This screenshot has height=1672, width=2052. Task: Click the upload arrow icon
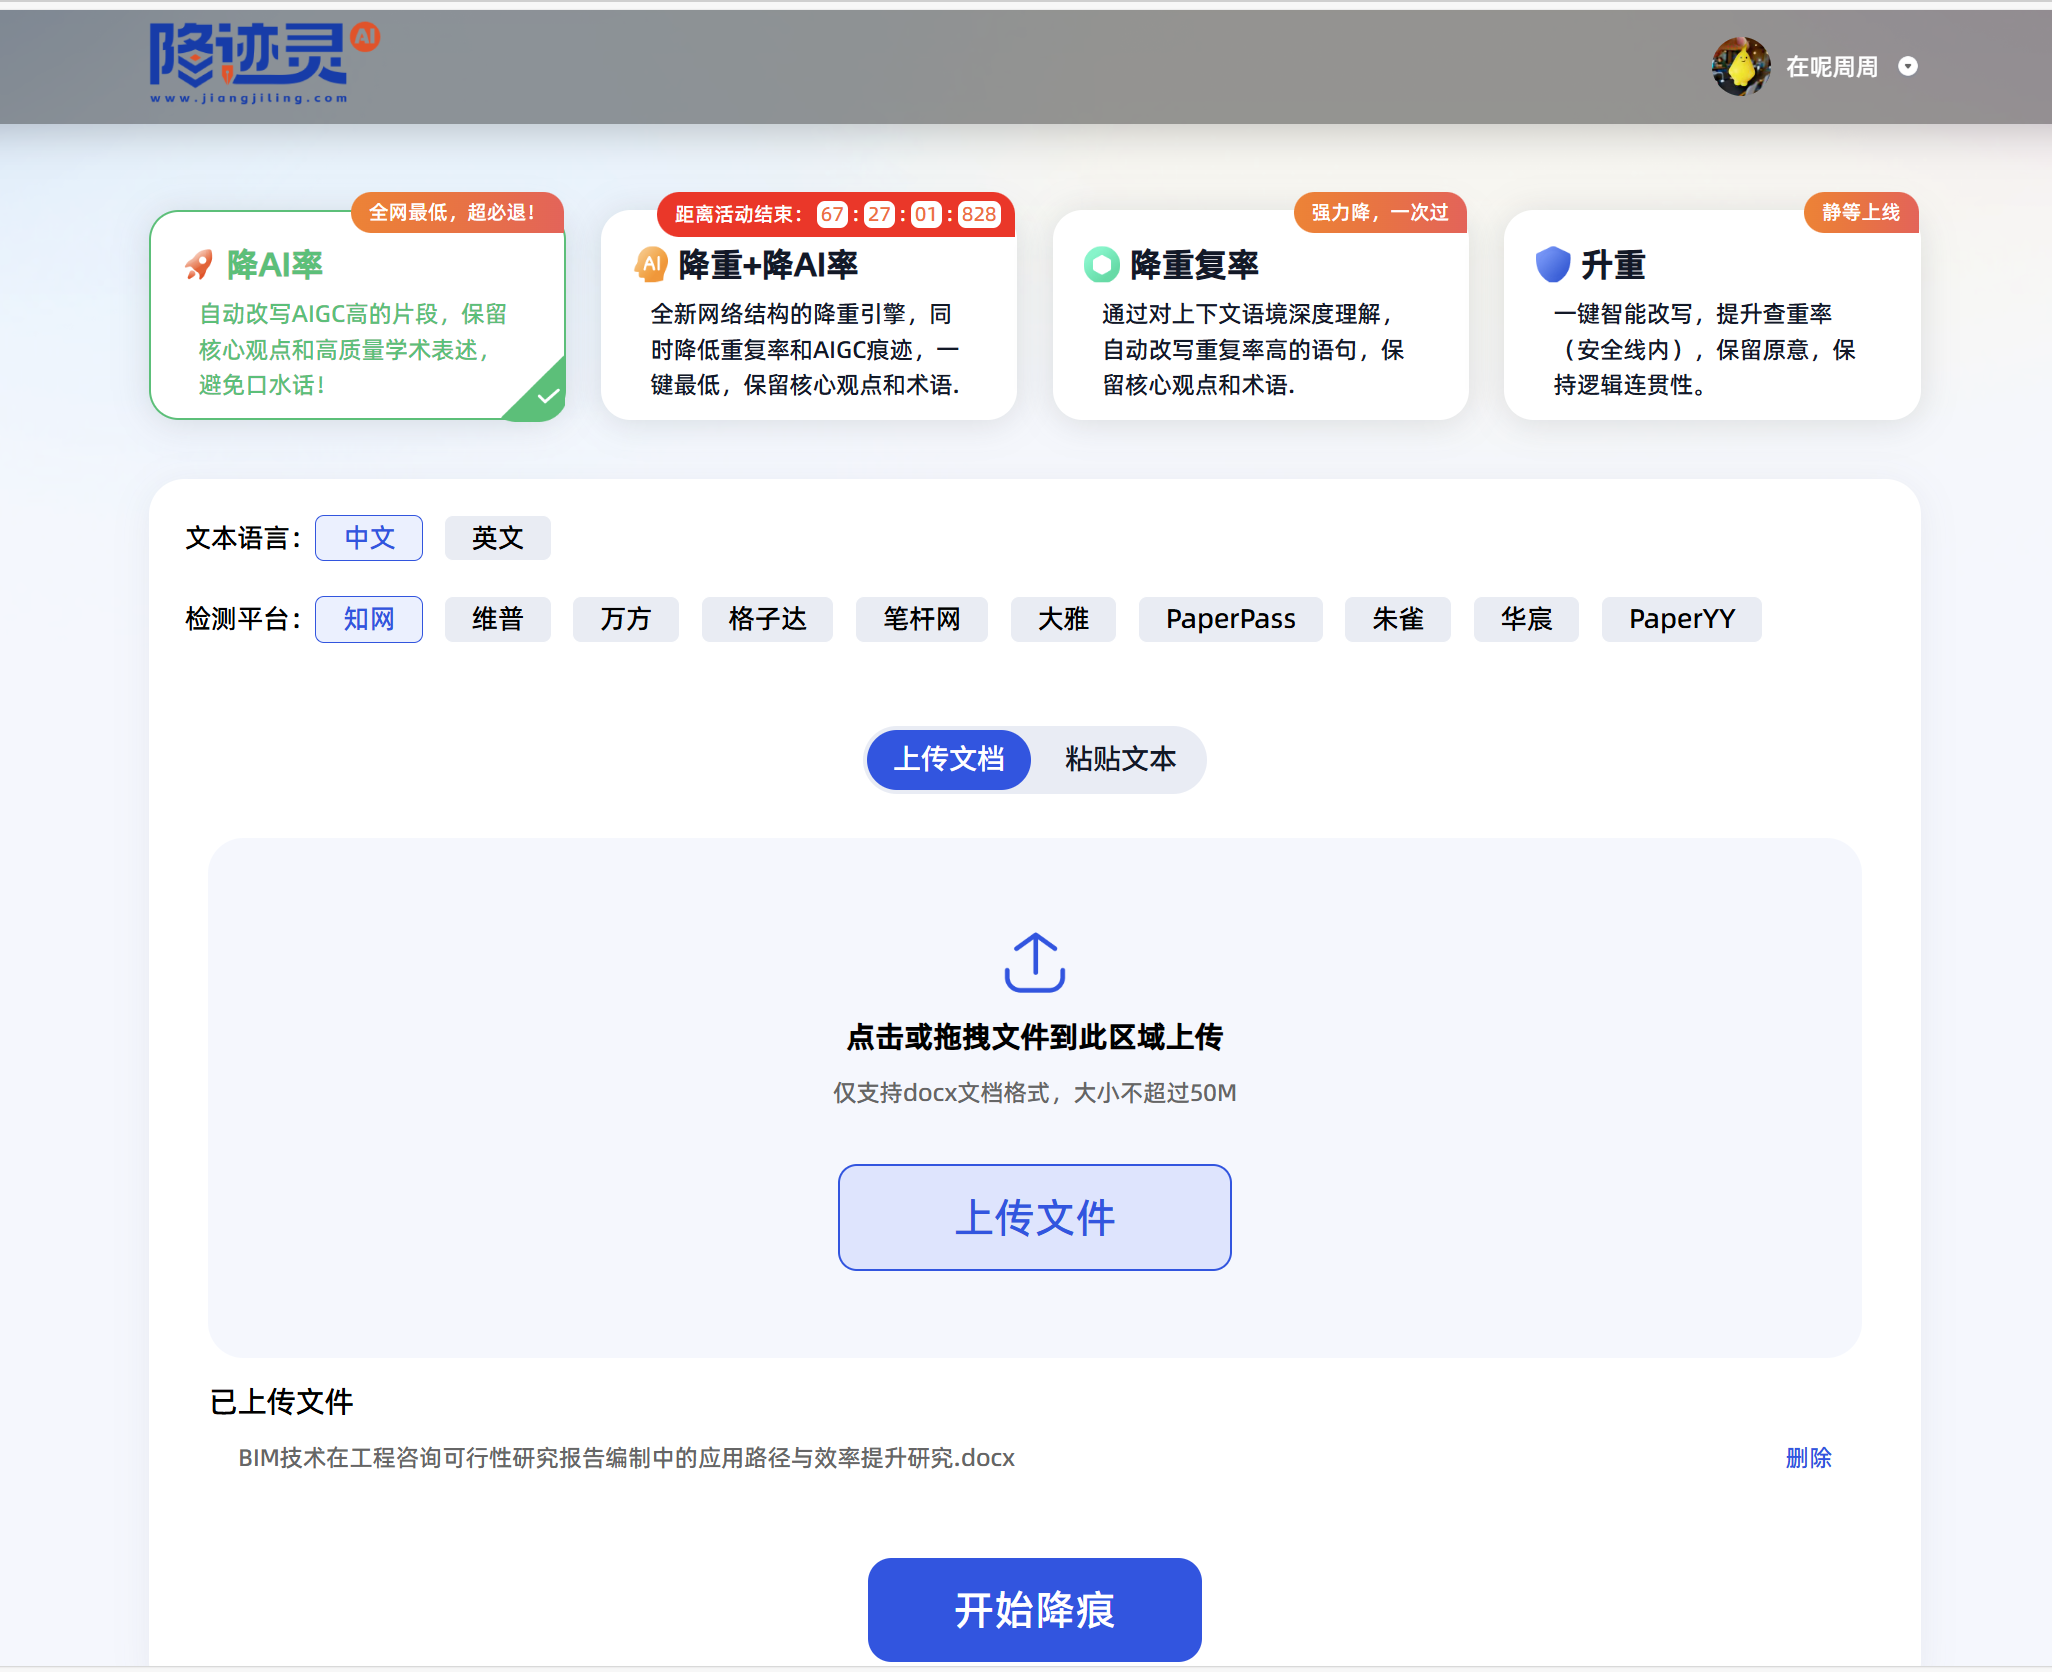(x=1034, y=962)
